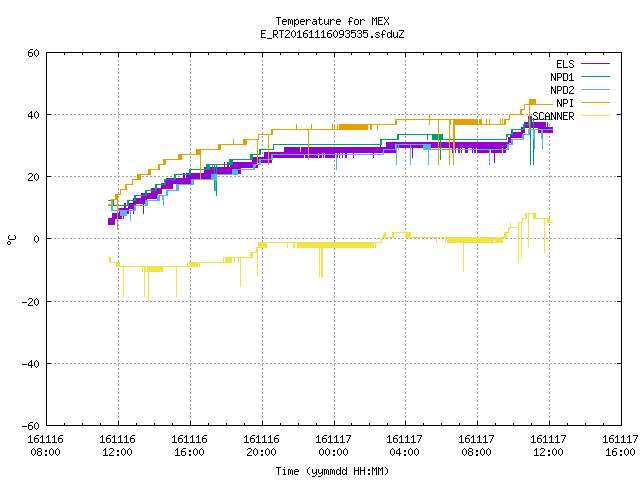Click the filename E_RT20161116093535.sfduZ subtitle
The height and width of the screenshot is (480, 640).
332,34
